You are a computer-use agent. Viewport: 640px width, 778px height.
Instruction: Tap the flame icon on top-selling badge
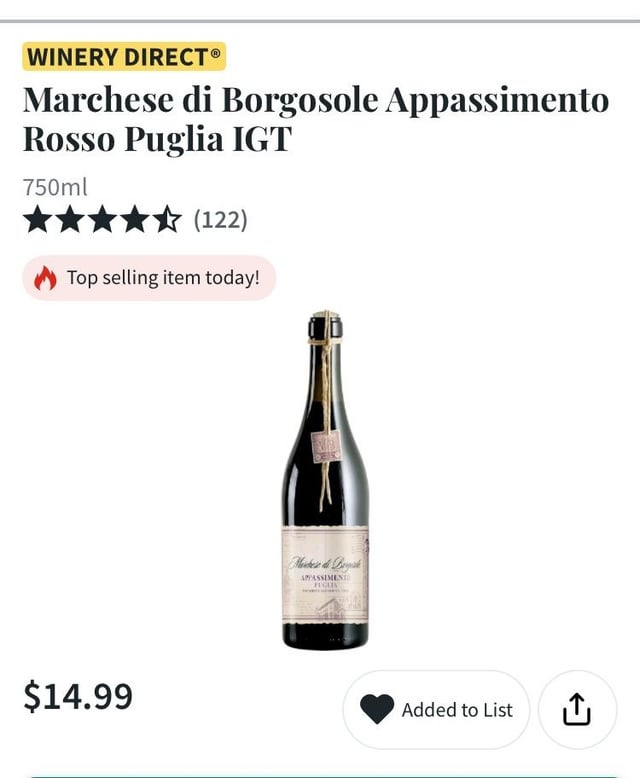point(46,278)
